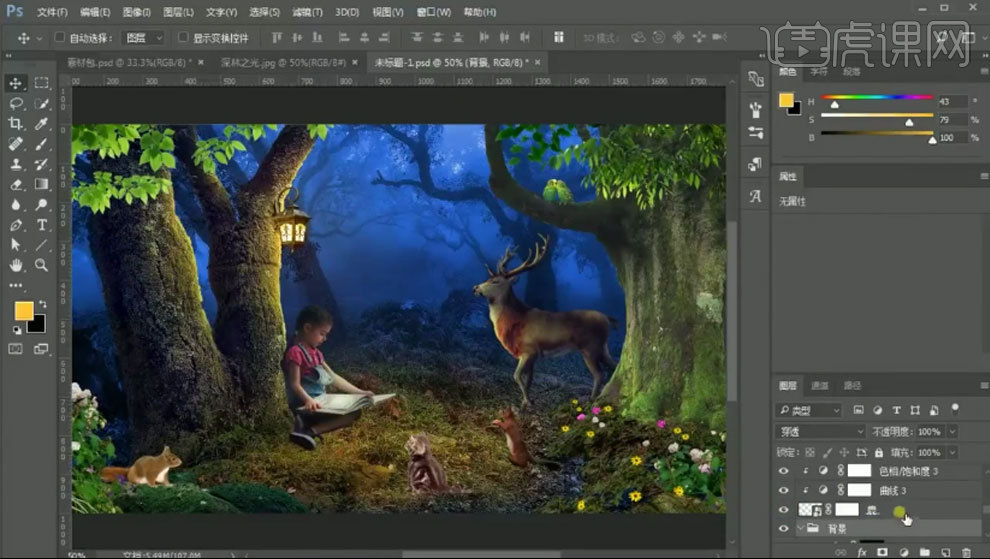
Task: Select the Lasso tool
Action: 16,103
